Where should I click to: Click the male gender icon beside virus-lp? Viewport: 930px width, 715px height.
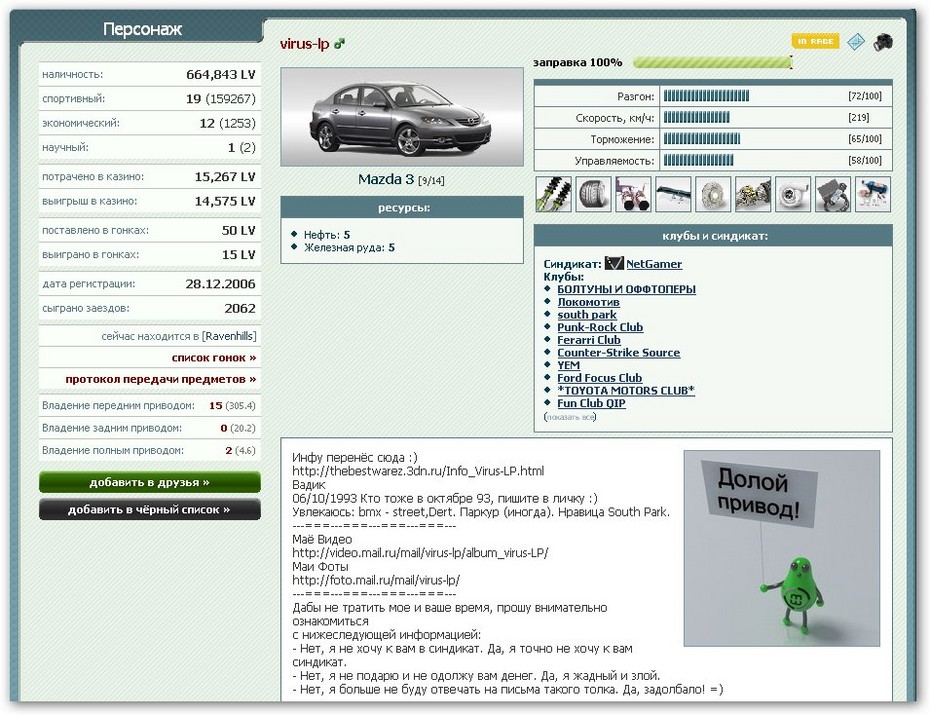[x=339, y=43]
